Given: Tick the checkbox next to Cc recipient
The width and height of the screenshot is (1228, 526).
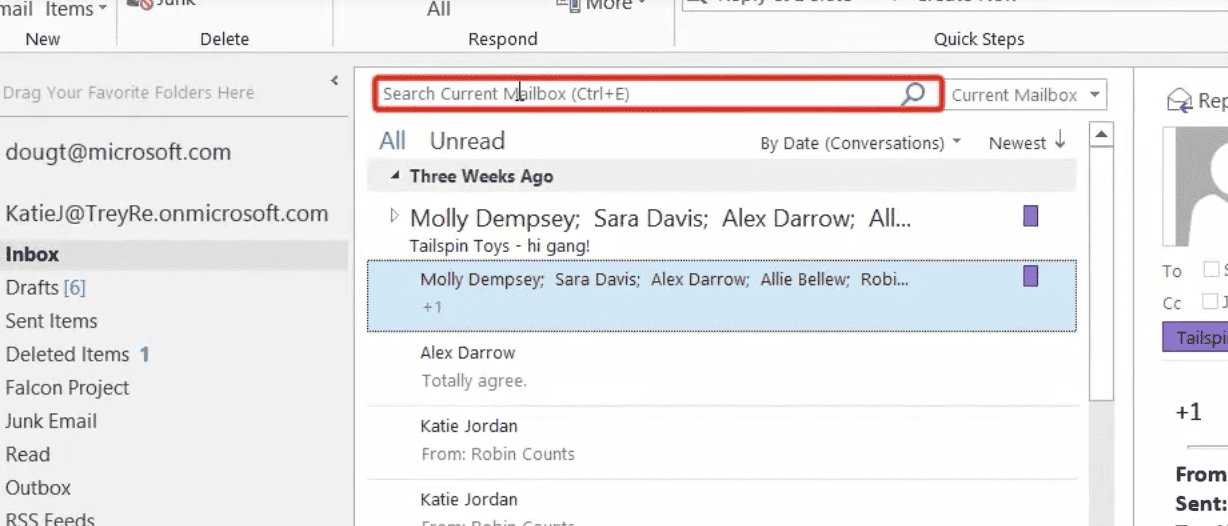Looking at the screenshot, I should 1211,301.
